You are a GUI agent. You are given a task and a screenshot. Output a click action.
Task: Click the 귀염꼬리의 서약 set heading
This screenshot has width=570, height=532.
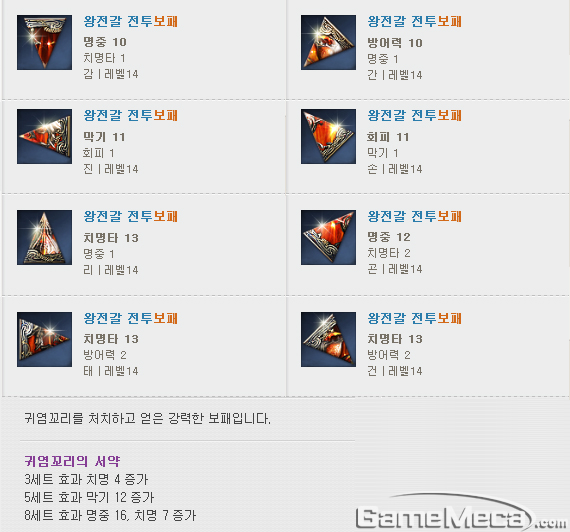point(72,461)
